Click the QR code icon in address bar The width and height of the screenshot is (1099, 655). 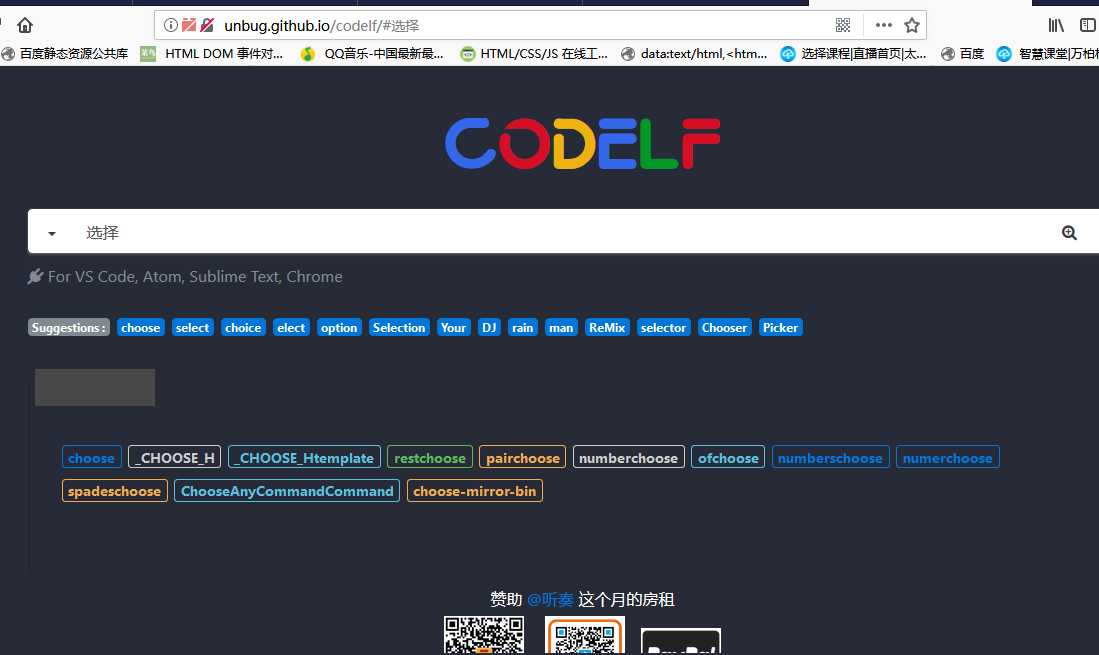(842, 25)
